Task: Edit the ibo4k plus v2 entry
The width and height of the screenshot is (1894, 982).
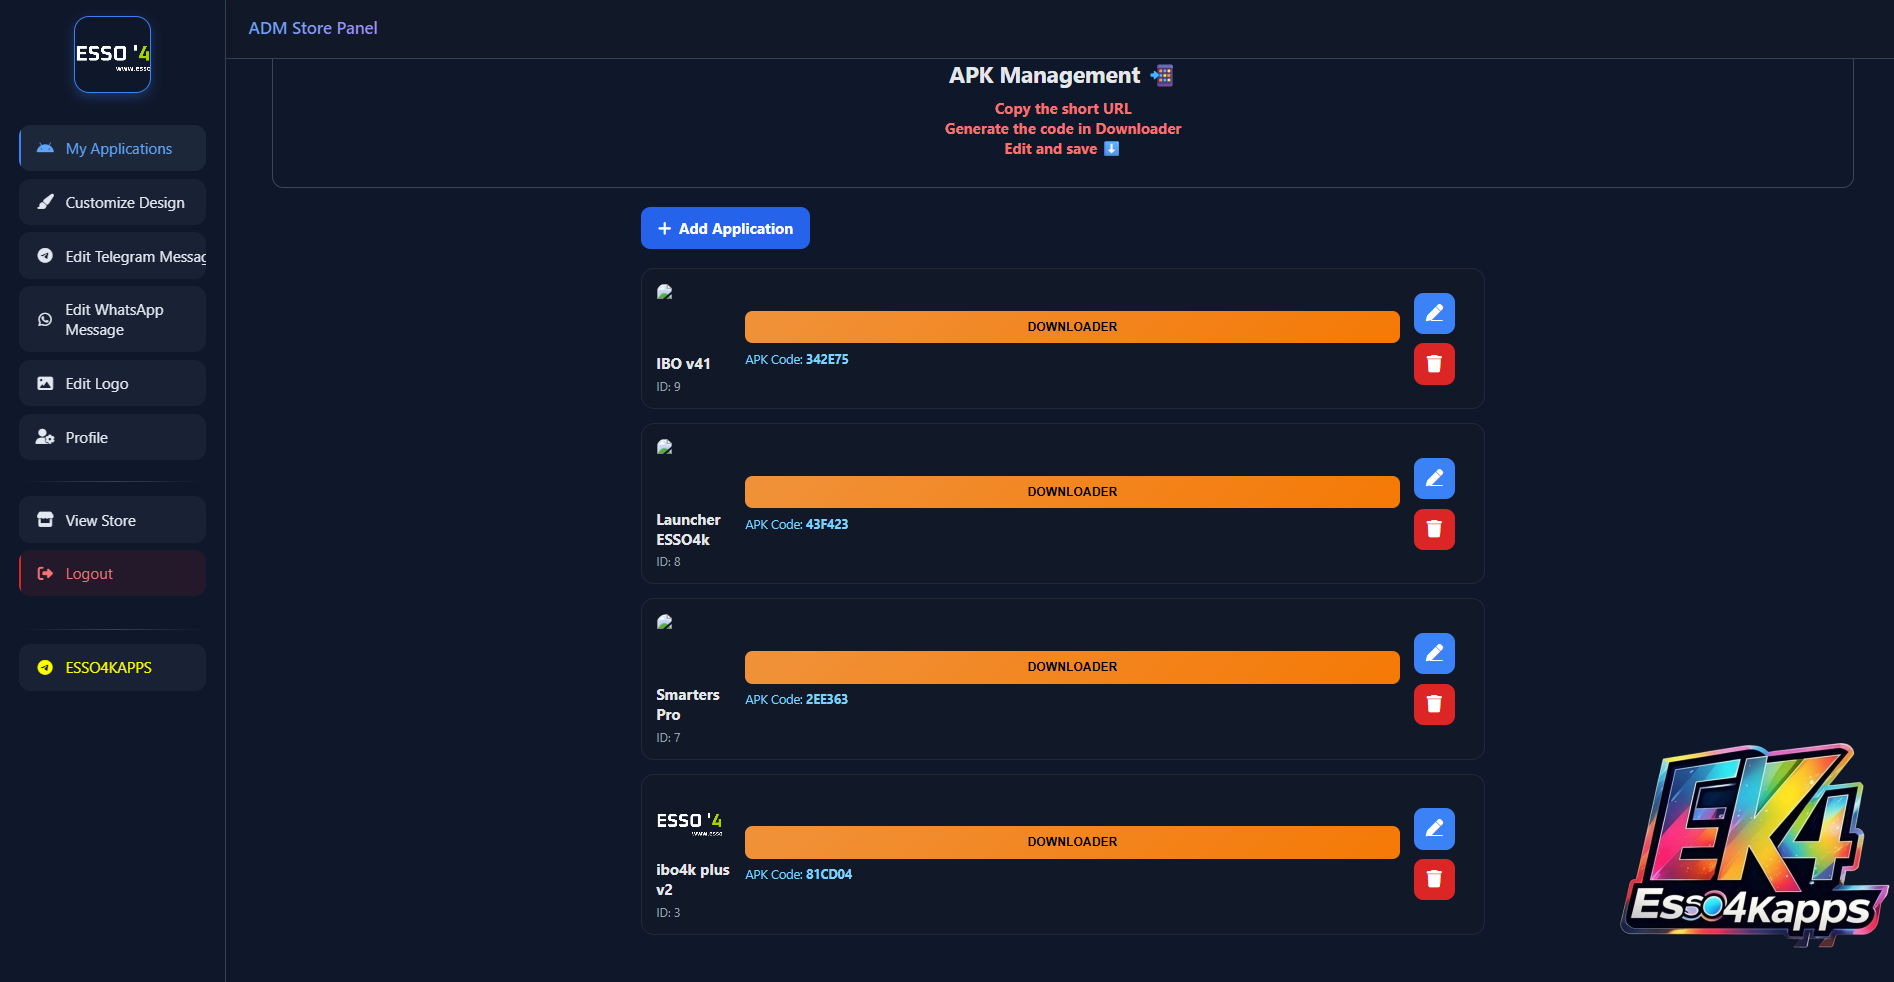Action: pos(1434,829)
